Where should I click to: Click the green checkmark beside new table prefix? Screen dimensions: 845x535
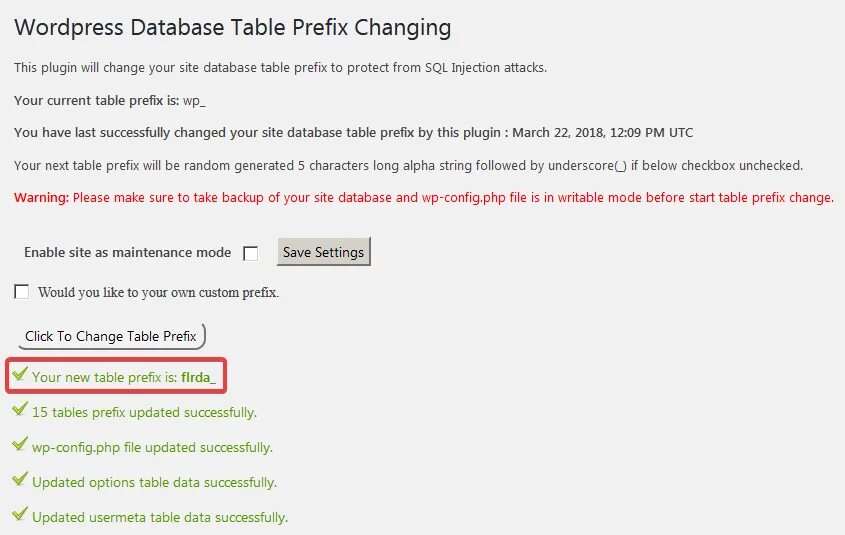point(20,375)
